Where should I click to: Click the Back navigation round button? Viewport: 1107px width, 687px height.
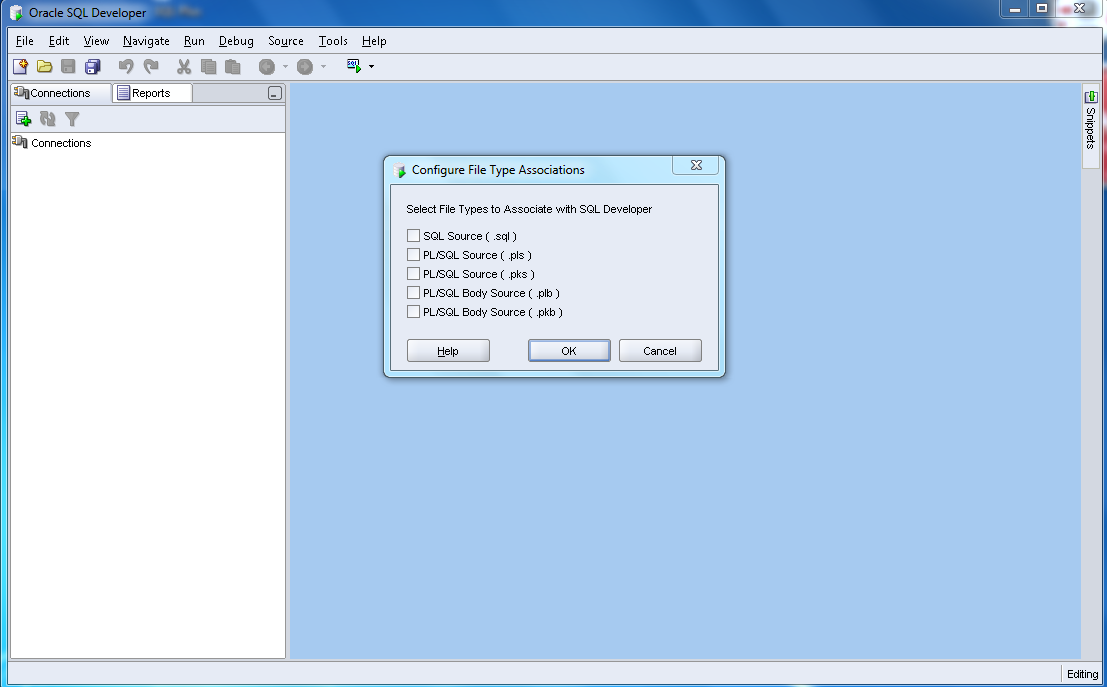pyautogui.click(x=267, y=66)
